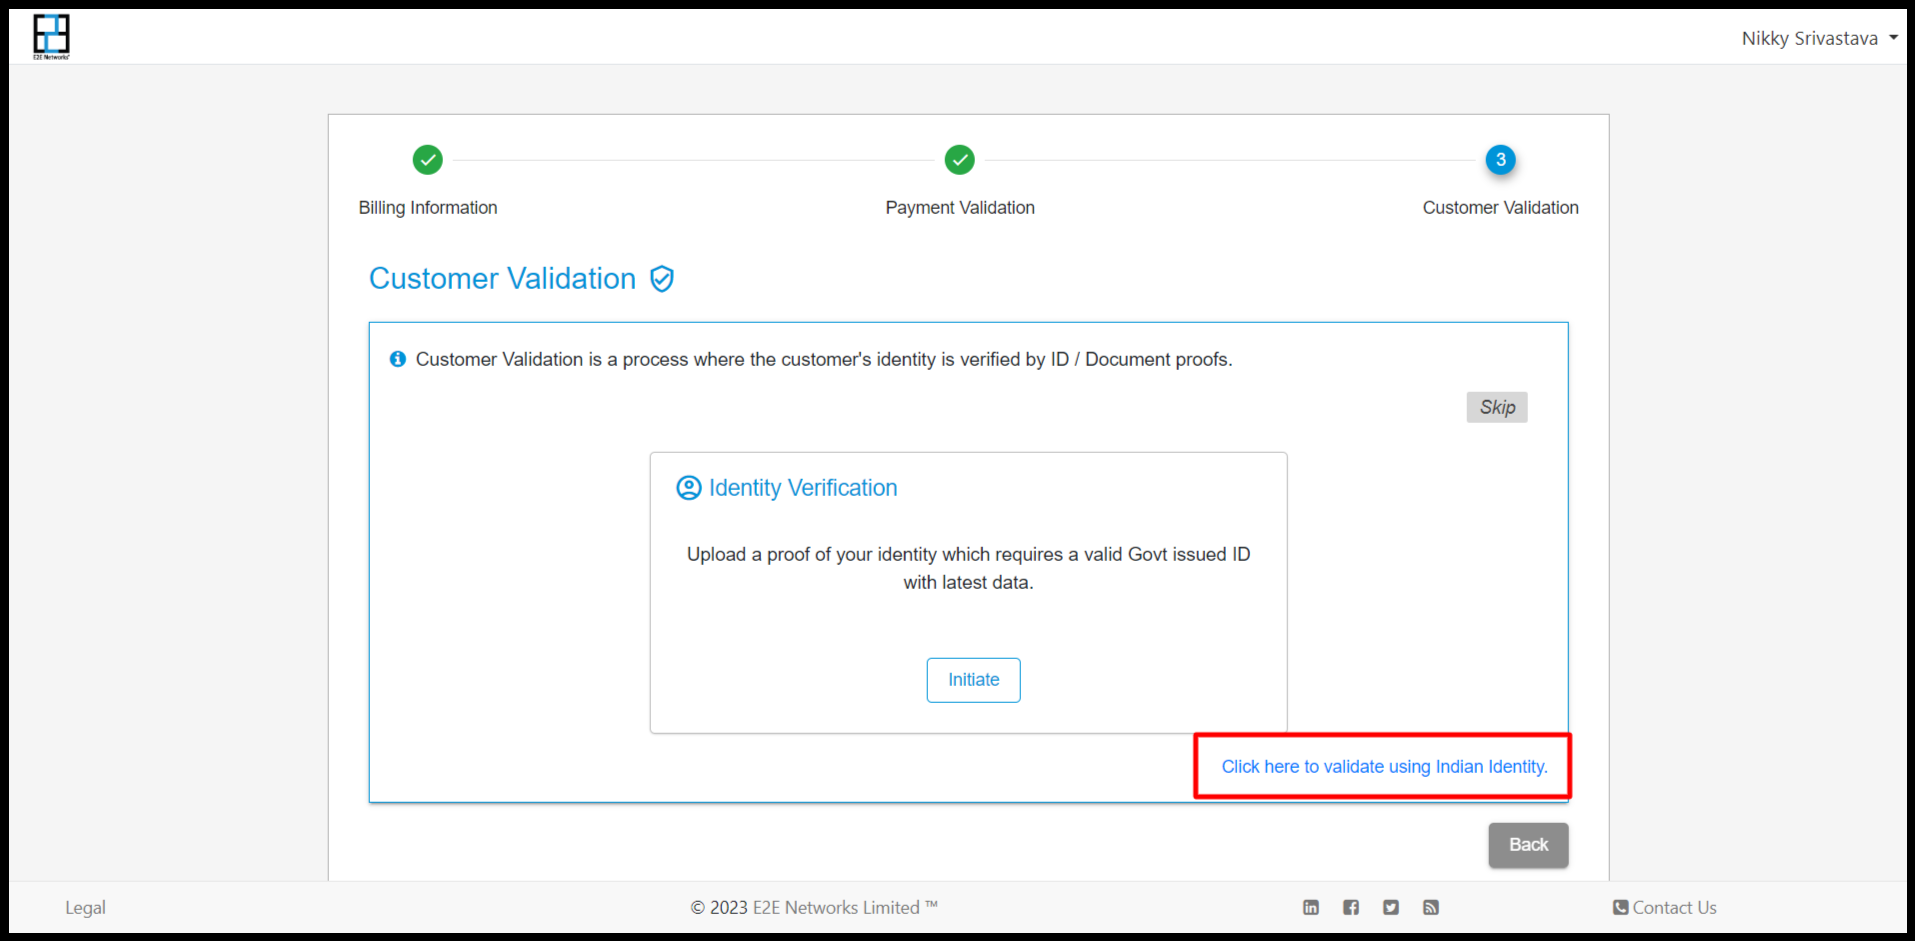The width and height of the screenshot is (1915, 941).
Task: Click the shield icon beside Customer Validation heading
Action: (x=661, y=279)
